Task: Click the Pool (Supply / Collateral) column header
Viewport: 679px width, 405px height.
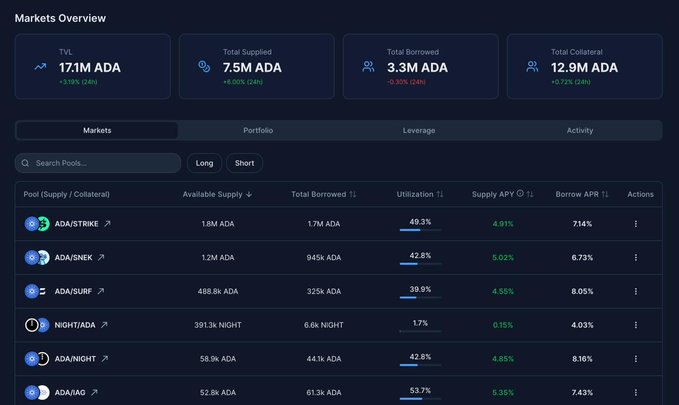Action: pyautogui.click(x=66, y=194)
